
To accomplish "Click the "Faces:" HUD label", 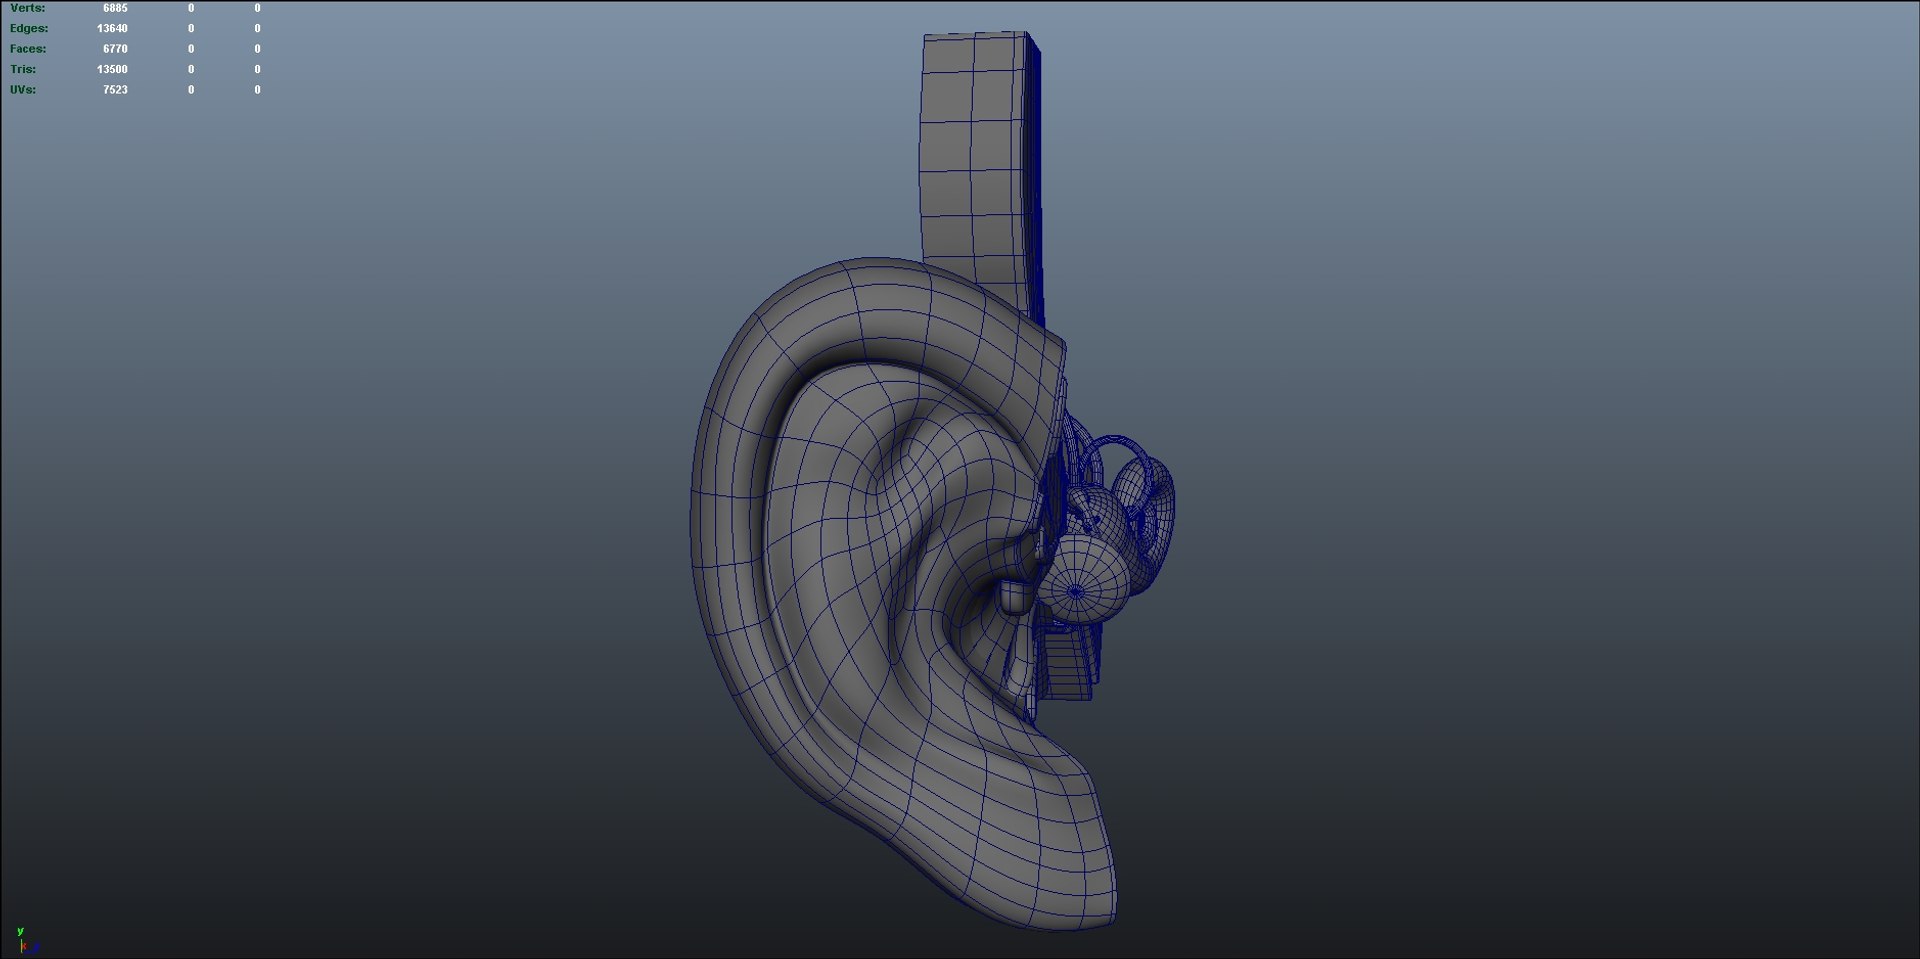I will [x=28, y=49].
